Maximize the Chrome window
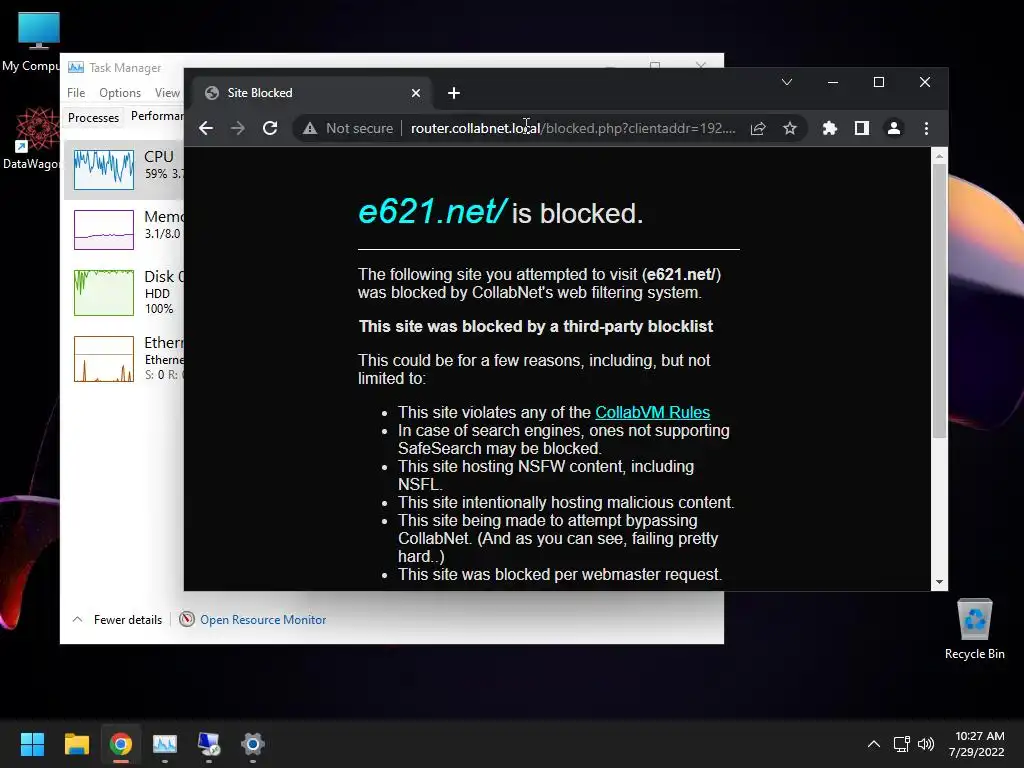Screen dimensions: 1024x768 tap(879, 82)
